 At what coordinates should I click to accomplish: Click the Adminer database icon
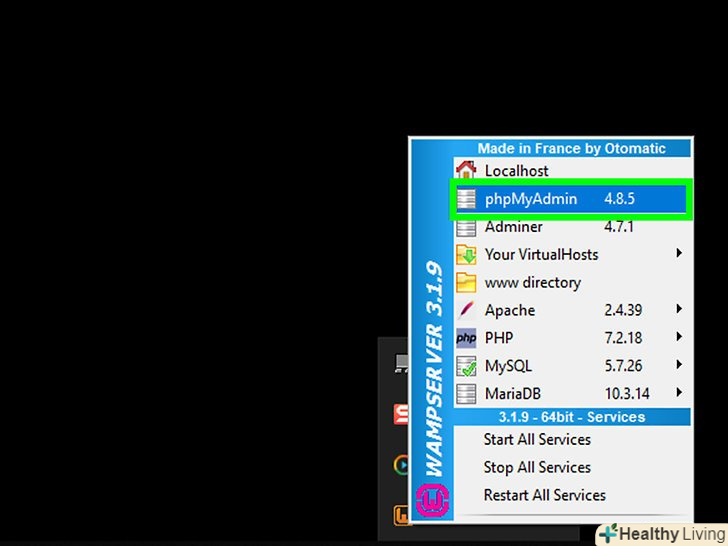point(466,228)
